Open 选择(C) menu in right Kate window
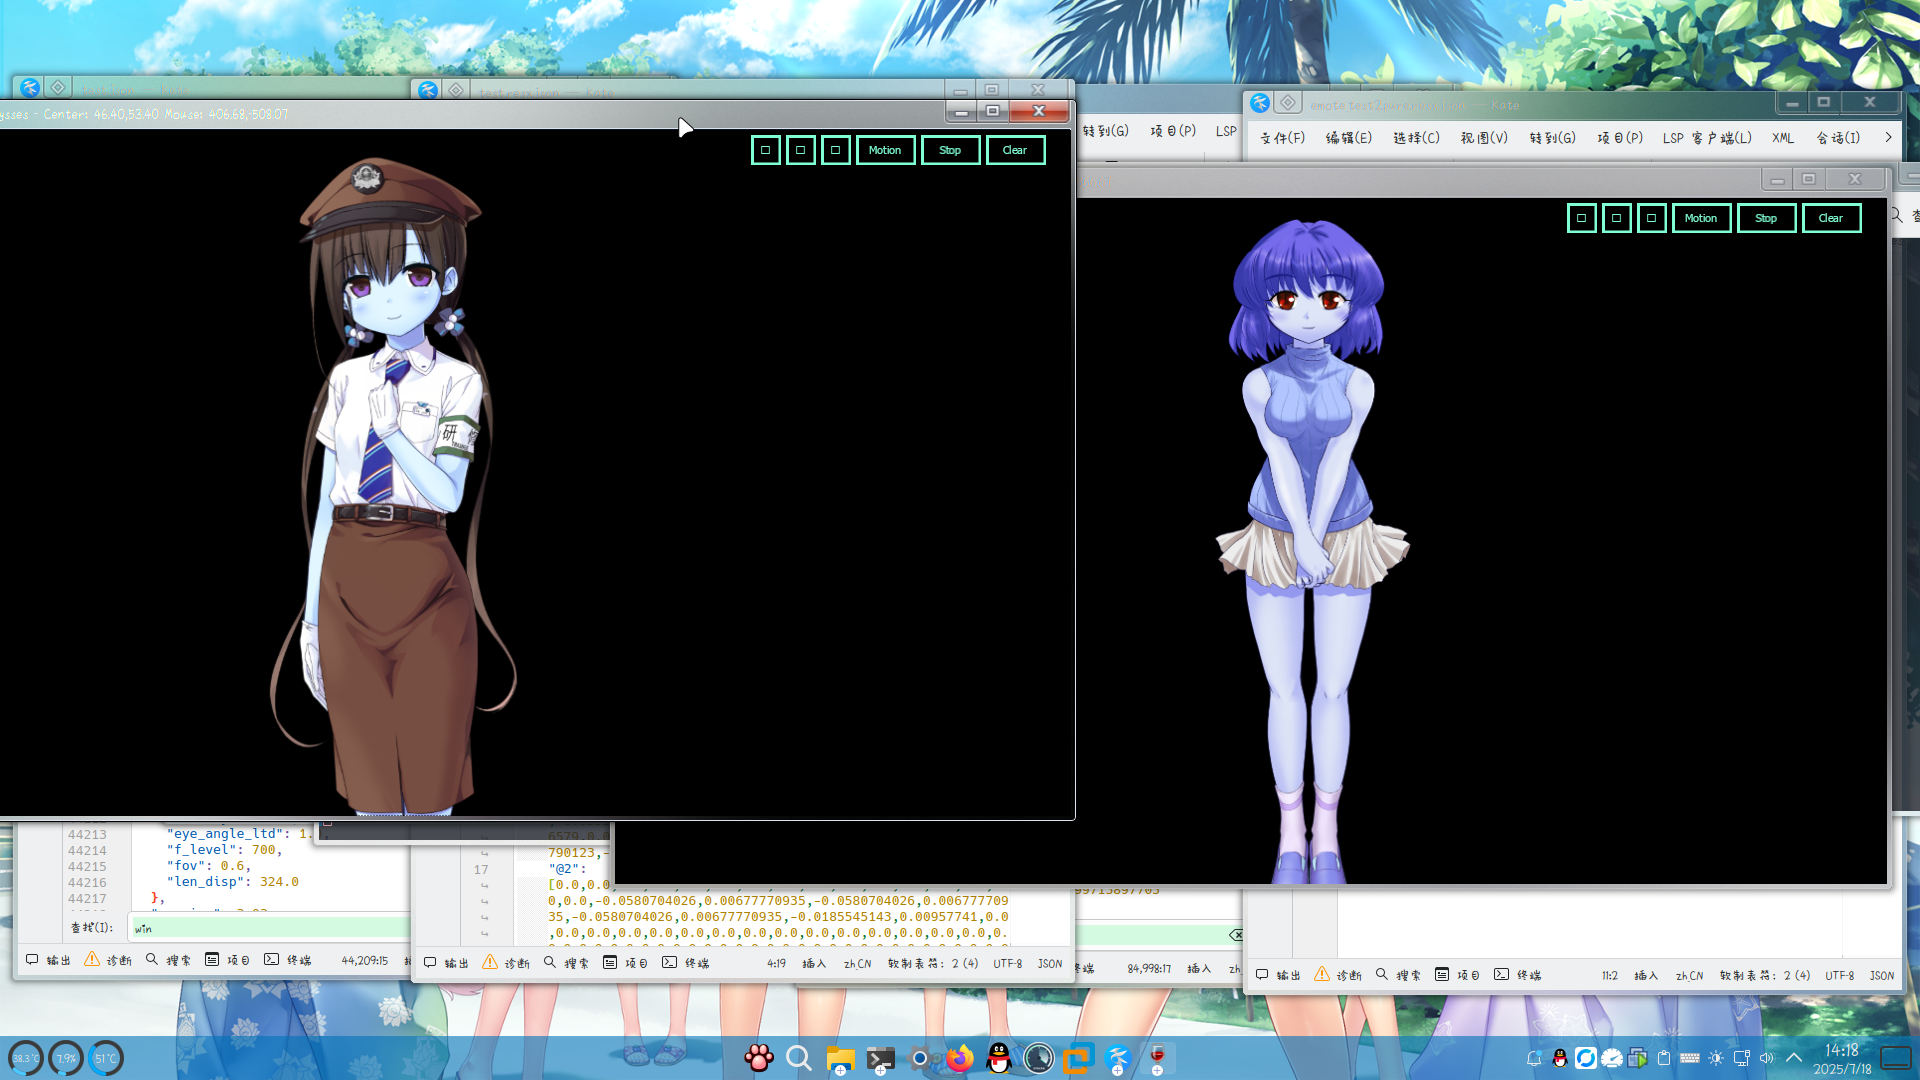 1417,138
